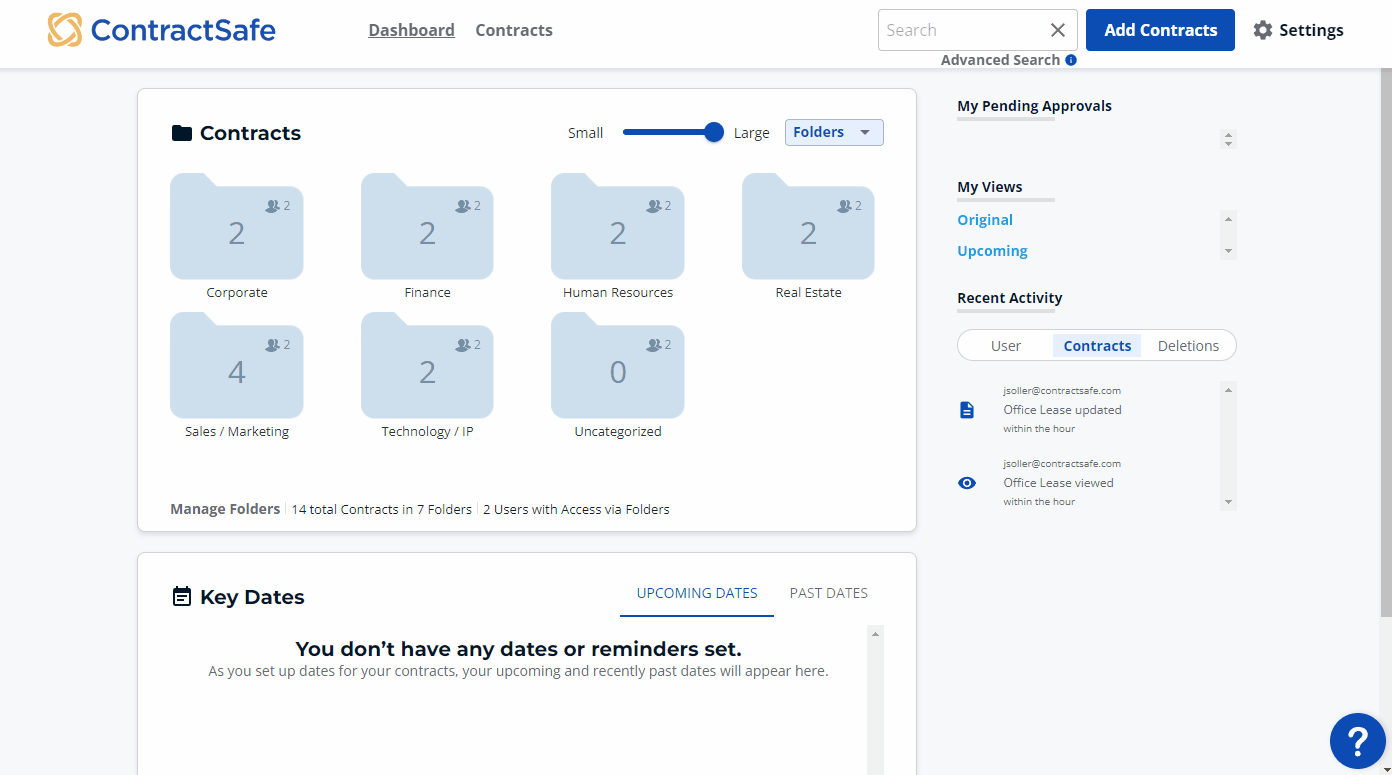
Task: Open the Uncategorized folder icon
Action: point(618,367)
